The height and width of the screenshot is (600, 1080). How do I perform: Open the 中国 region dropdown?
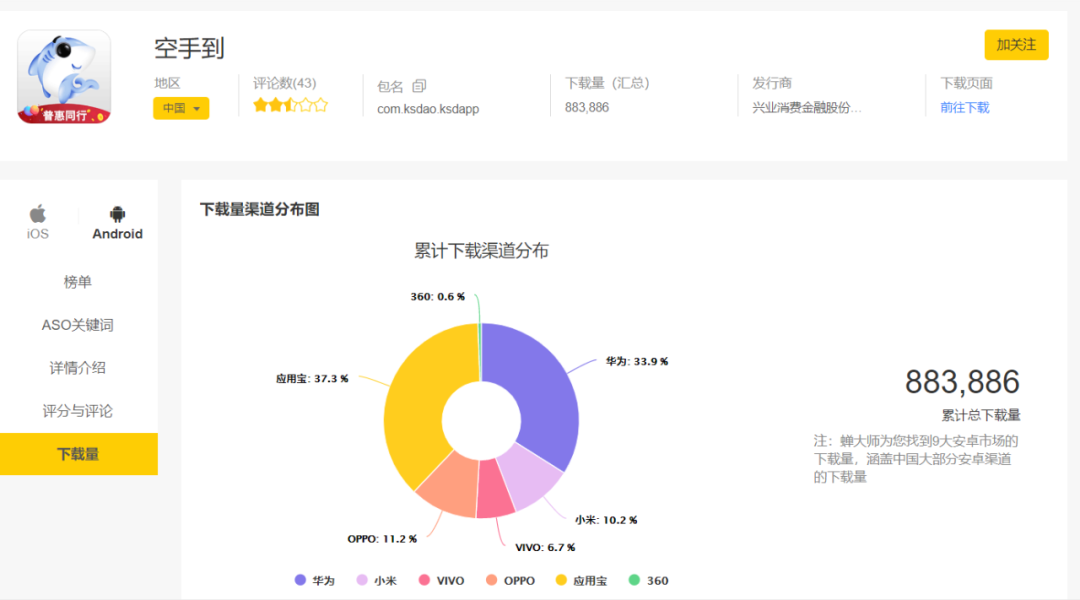[x=181, y=108]
